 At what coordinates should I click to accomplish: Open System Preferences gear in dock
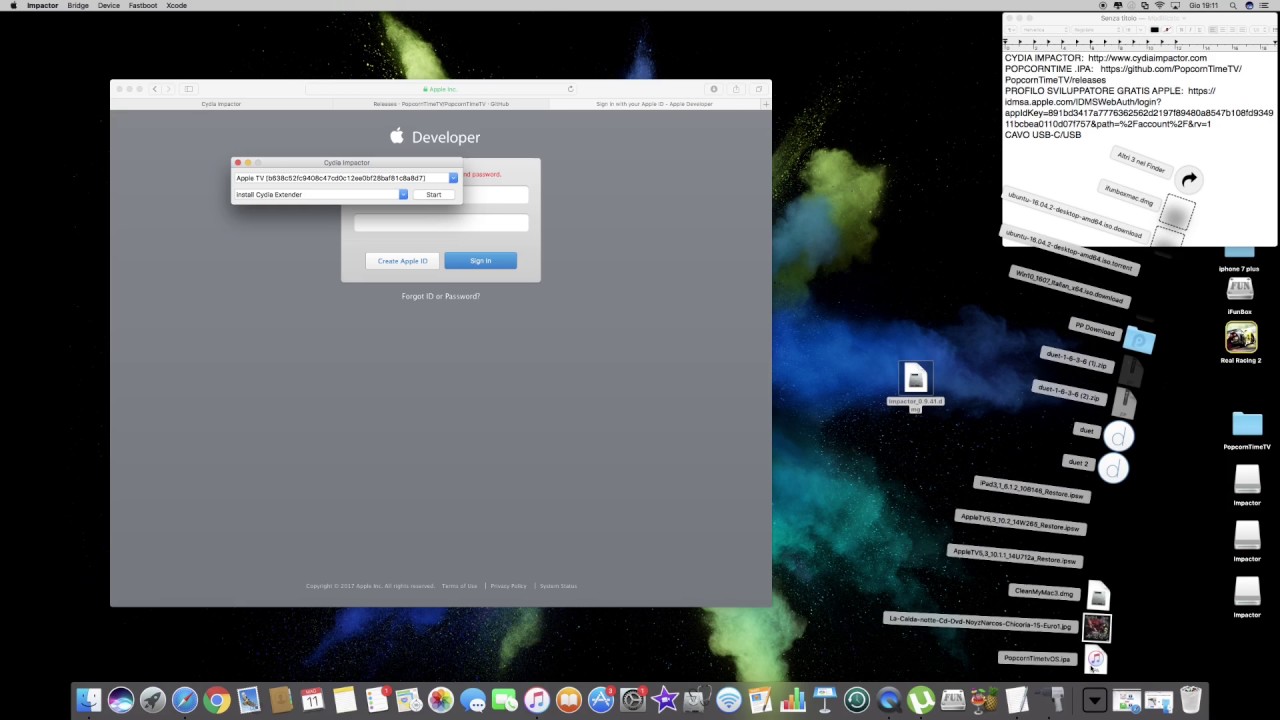[x=633, y=700]
